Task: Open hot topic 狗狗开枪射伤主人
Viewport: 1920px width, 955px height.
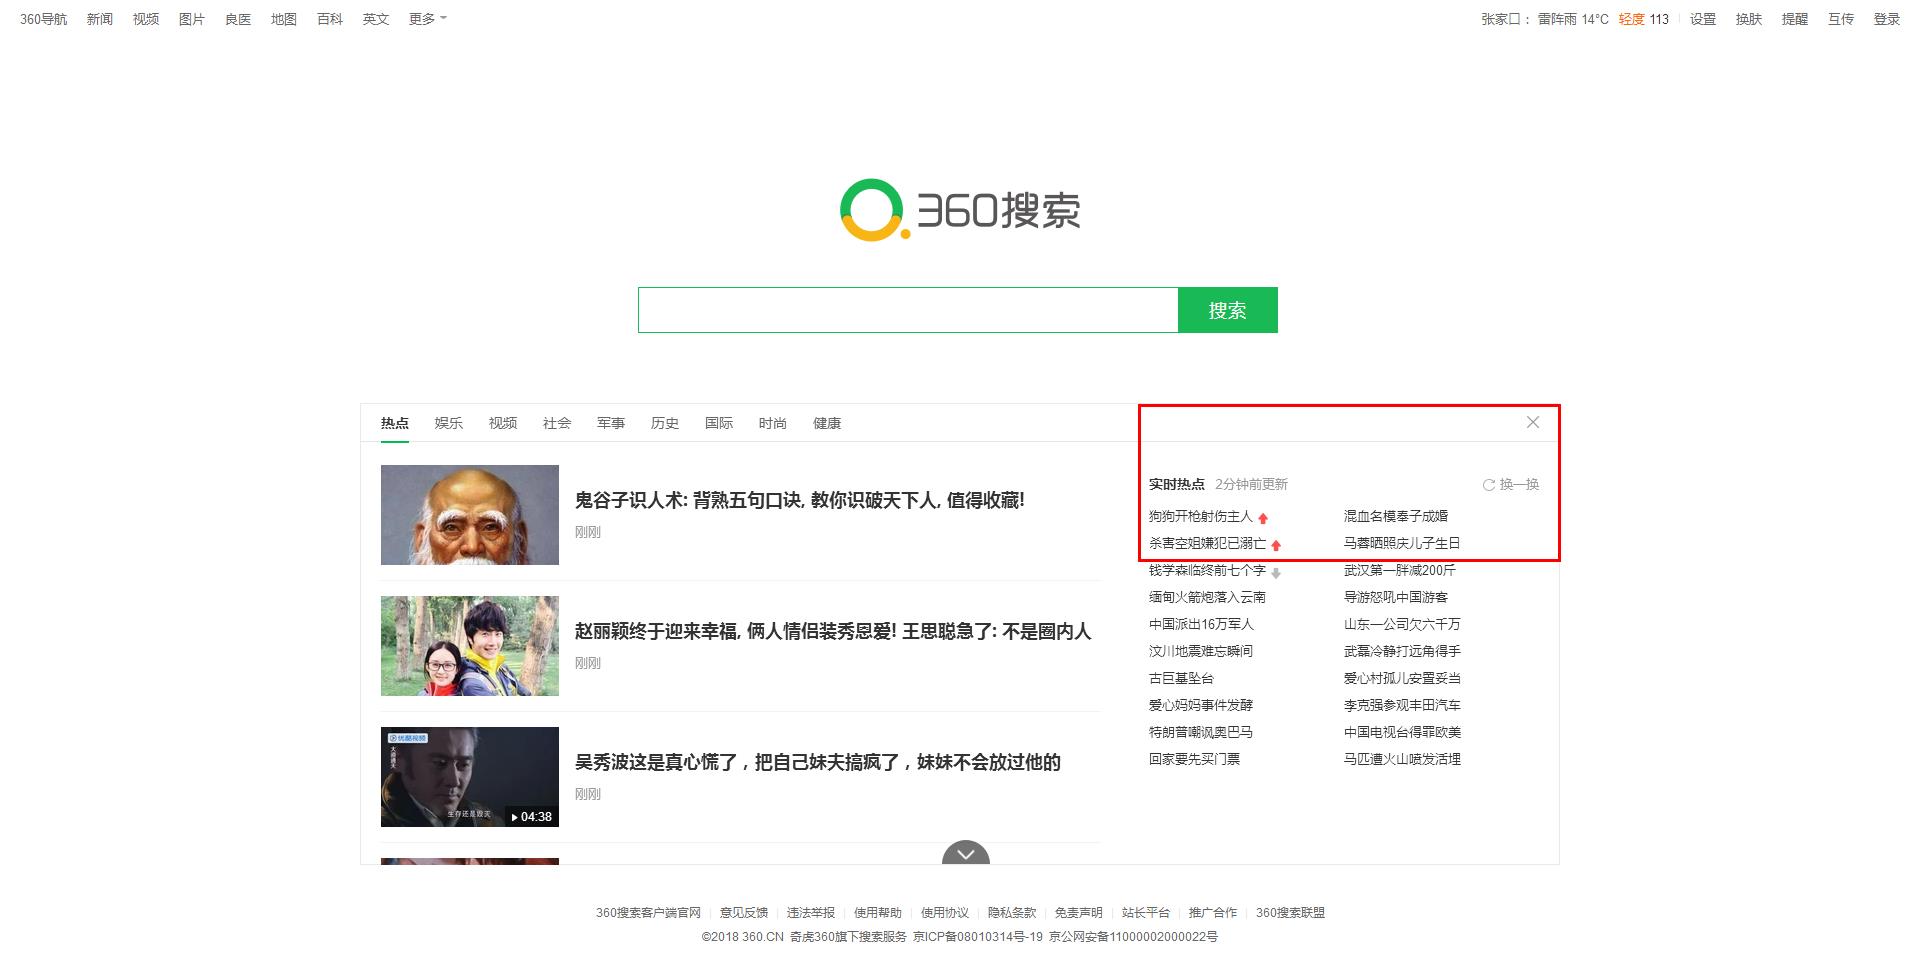Action: tap(1201, 516)
